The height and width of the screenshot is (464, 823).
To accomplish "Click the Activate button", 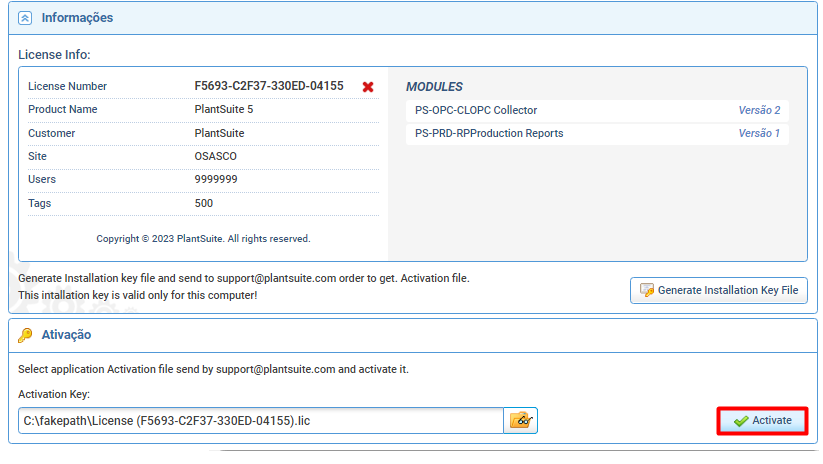I will click(762, 420).
